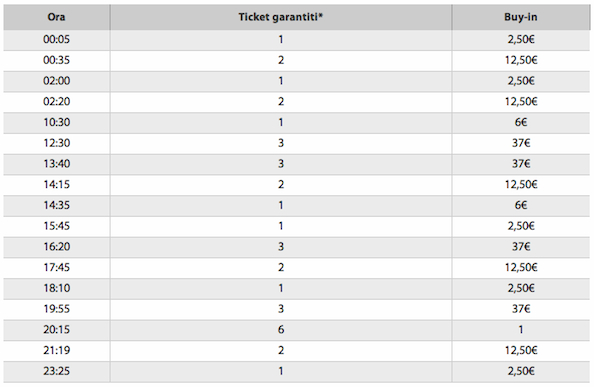Image resolution: width=594 pixels, height=387 pixels.
Task: Click the 13:40 row's 37€ buy-in
Action: click(521, 164)
